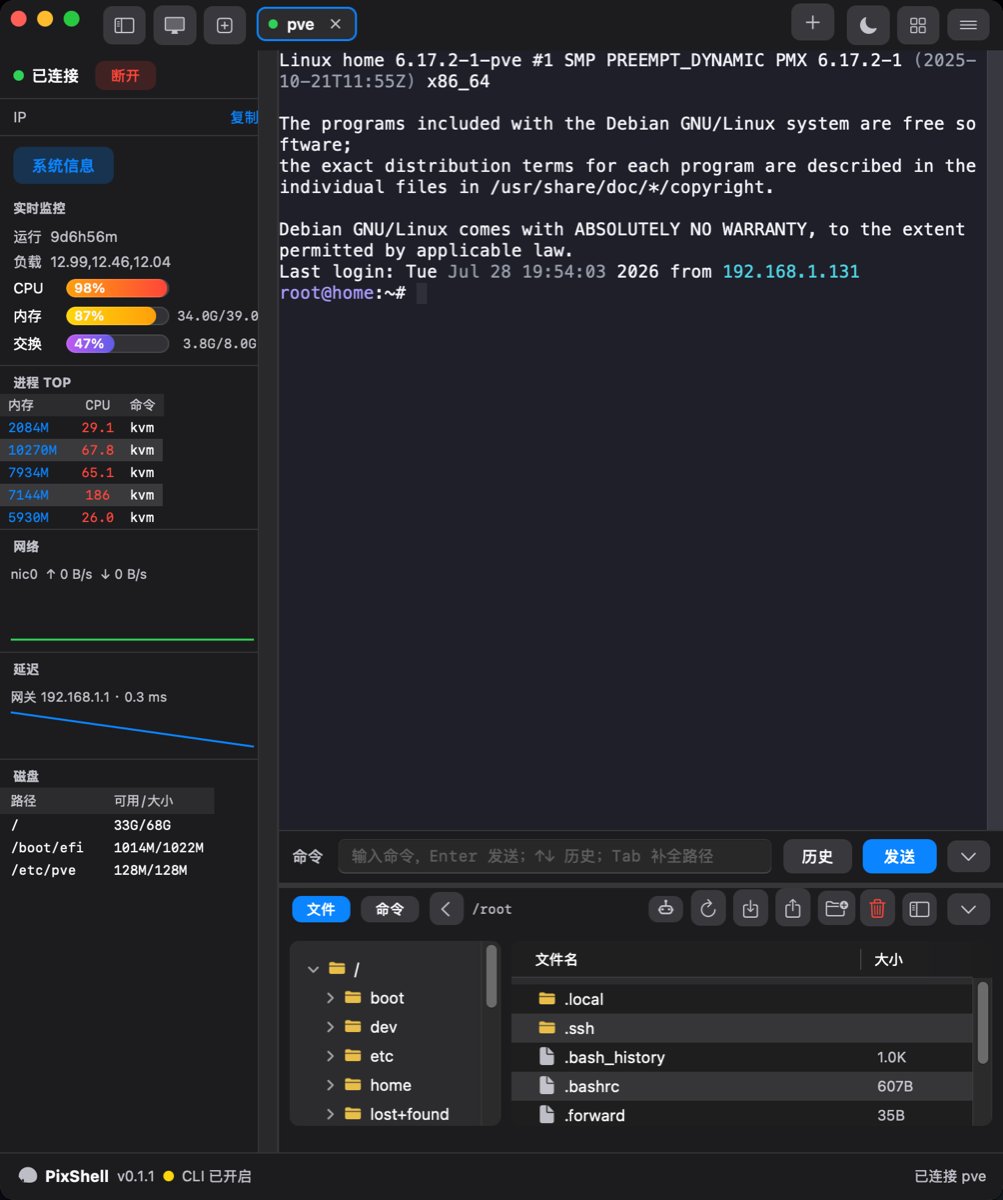Viewport: 1003px width, 1200px height.
Task: Refresh the file list
Action: click(x=708, y=909)
